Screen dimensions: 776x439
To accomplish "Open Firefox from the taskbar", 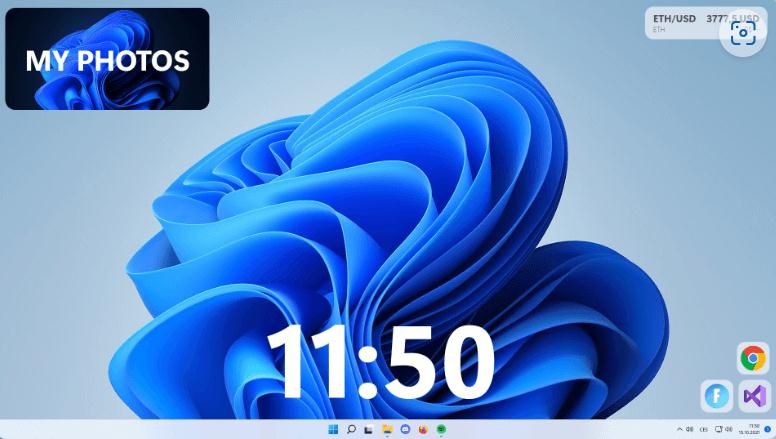I will [423, 430].
